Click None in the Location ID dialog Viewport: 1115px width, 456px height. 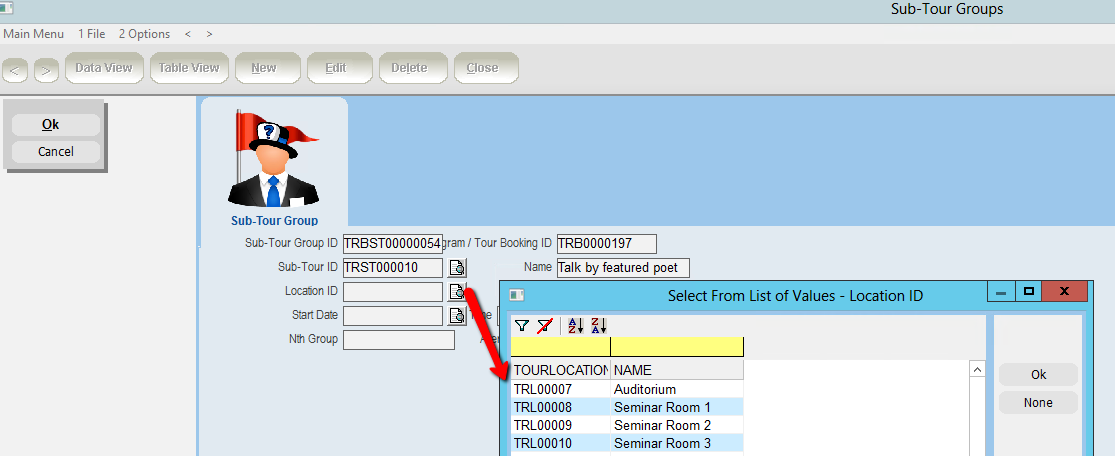(1038, 402)
